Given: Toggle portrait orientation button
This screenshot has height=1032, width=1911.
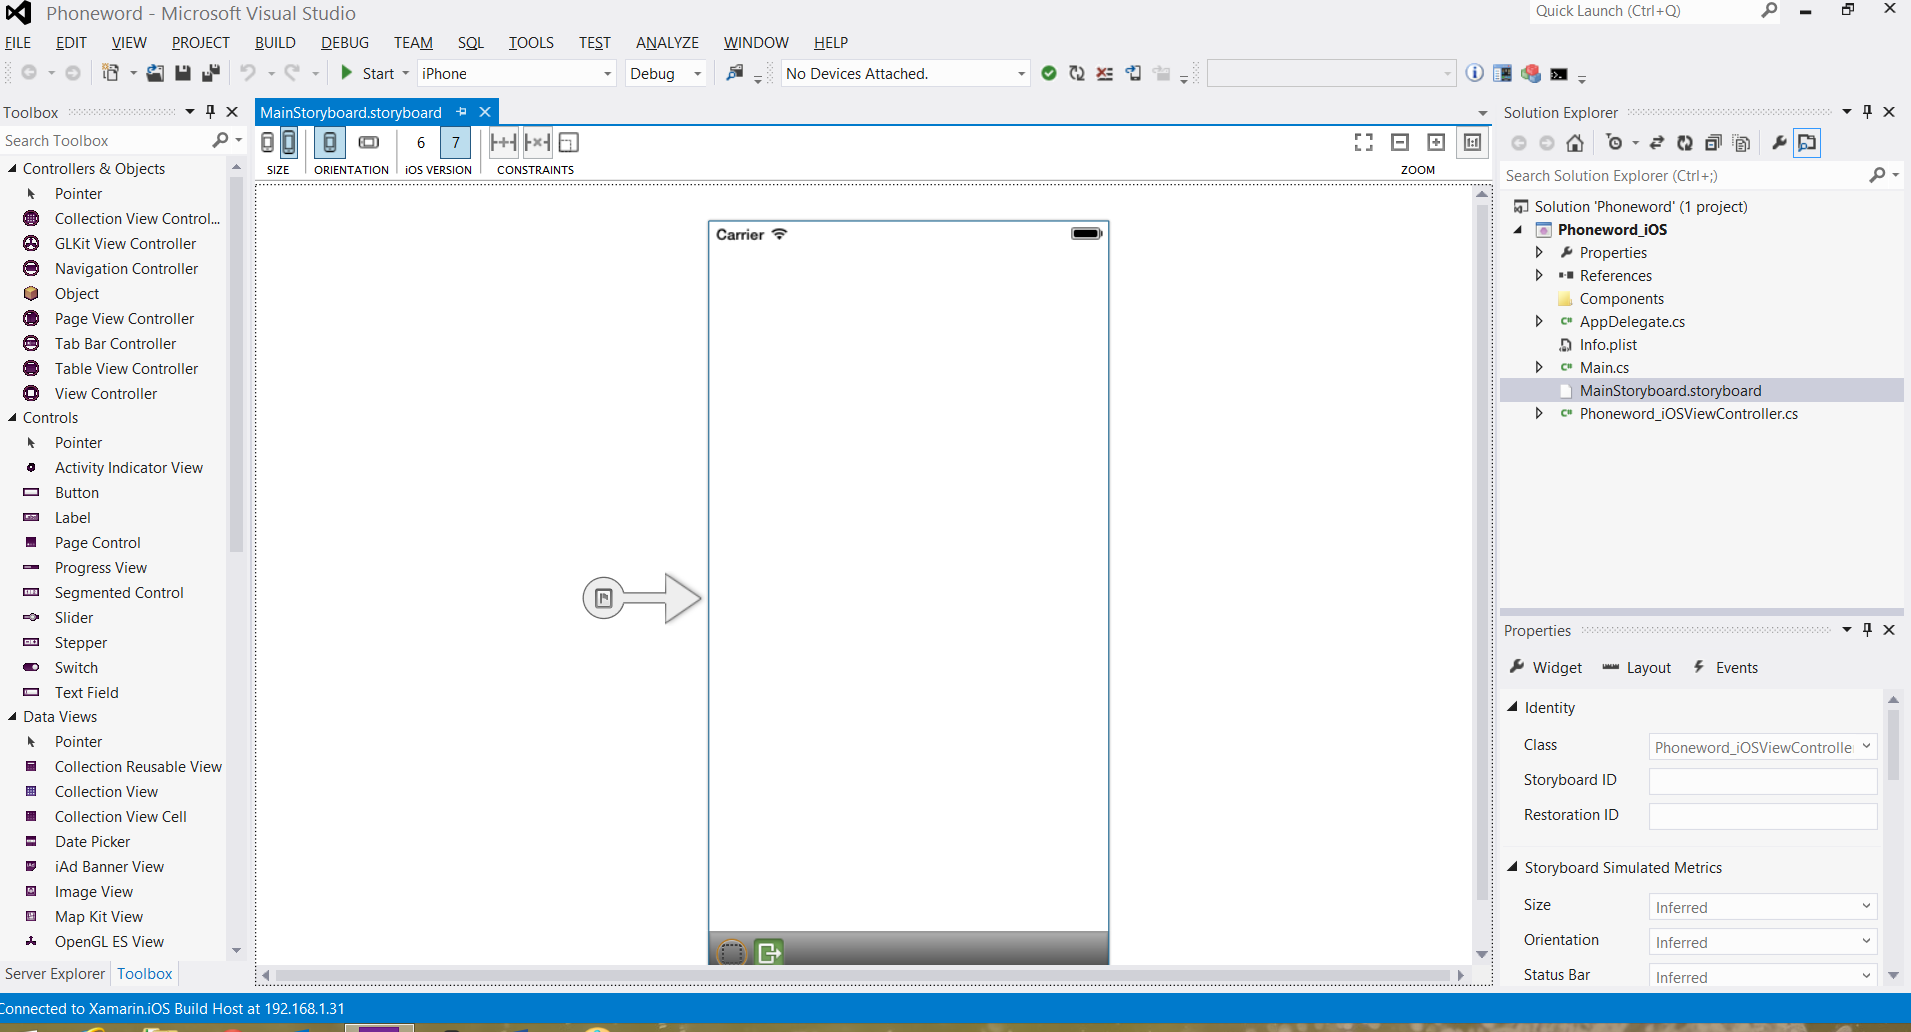Looking at the screenshot, I should click(x=329, y=143).
